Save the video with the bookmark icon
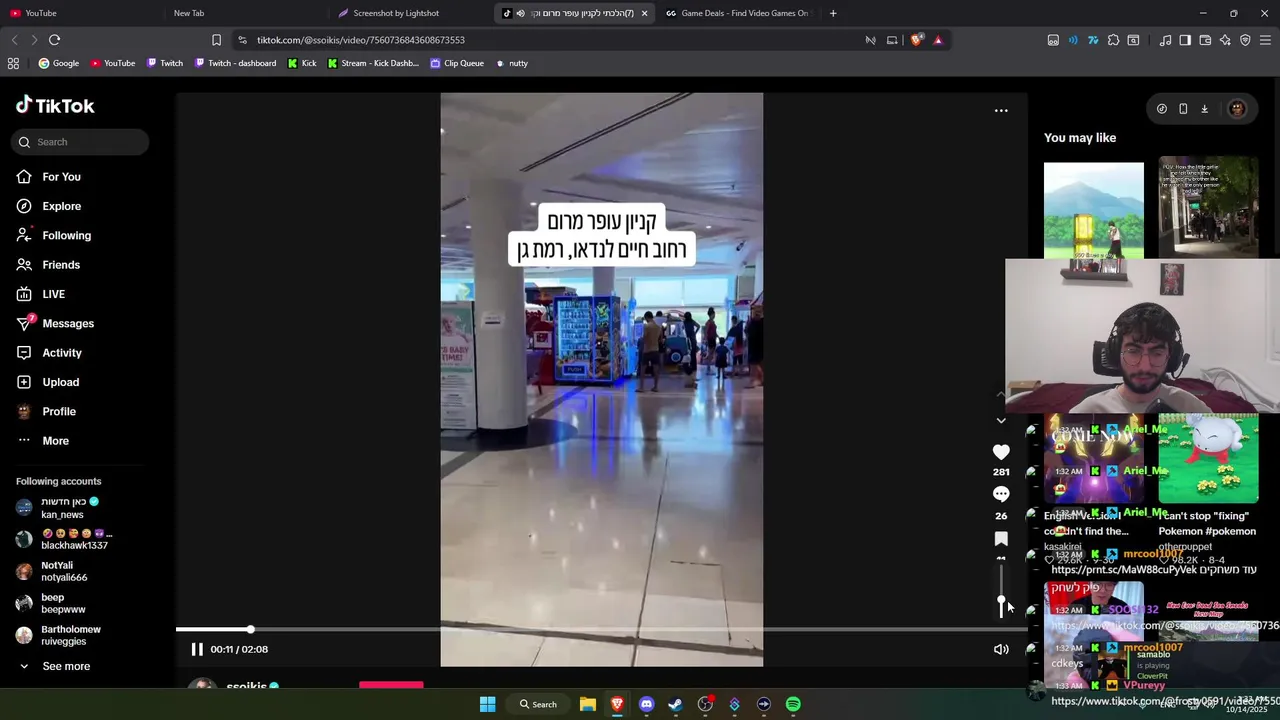The height and width of the screenshot is (720, 1280). (1001, 539)
